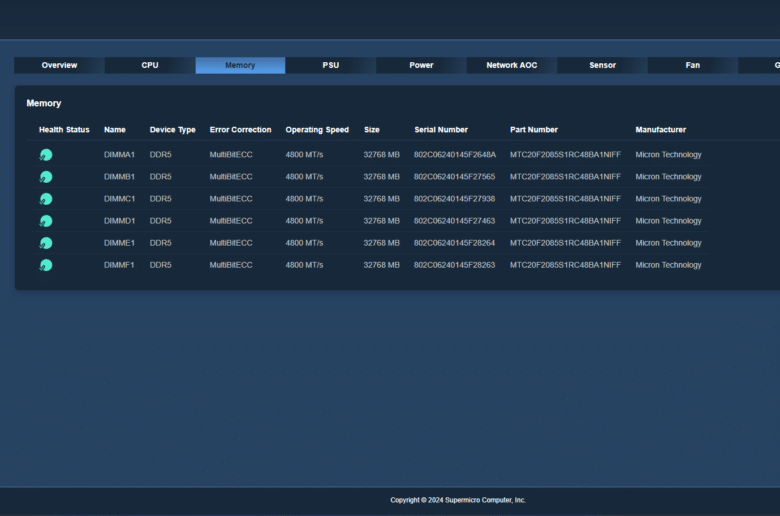Click the Size column header

(372, 130)
